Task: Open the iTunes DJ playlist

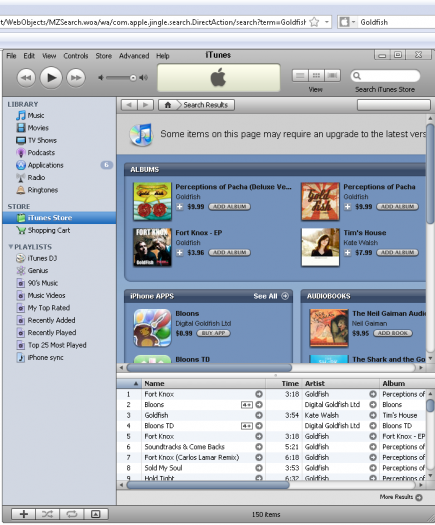Action: click(42, 258)
